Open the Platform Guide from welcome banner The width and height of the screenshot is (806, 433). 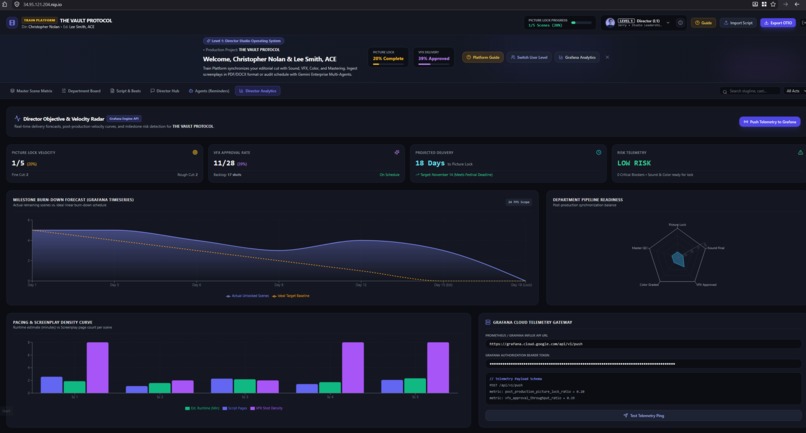pyautogui.click(x=483, y=57)
